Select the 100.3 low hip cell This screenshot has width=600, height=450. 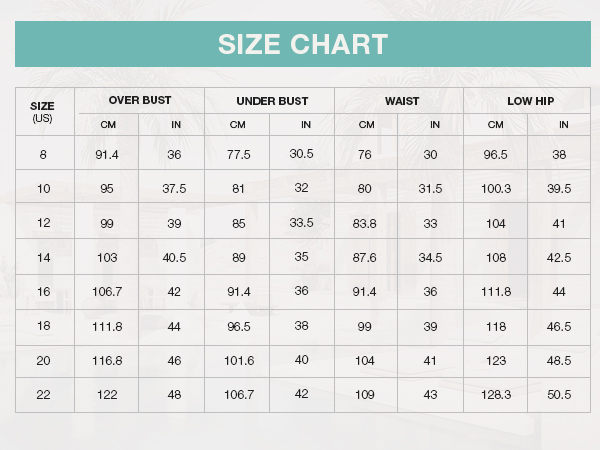pos(496,189)
